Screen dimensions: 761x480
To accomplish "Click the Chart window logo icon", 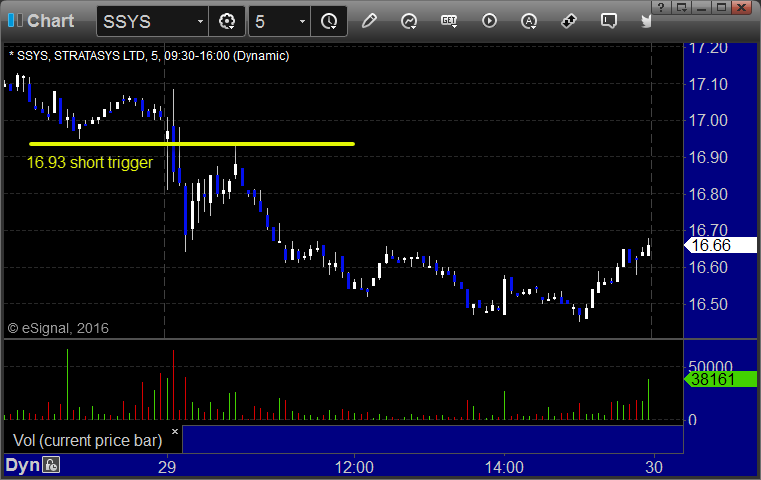I will (15, 20).
